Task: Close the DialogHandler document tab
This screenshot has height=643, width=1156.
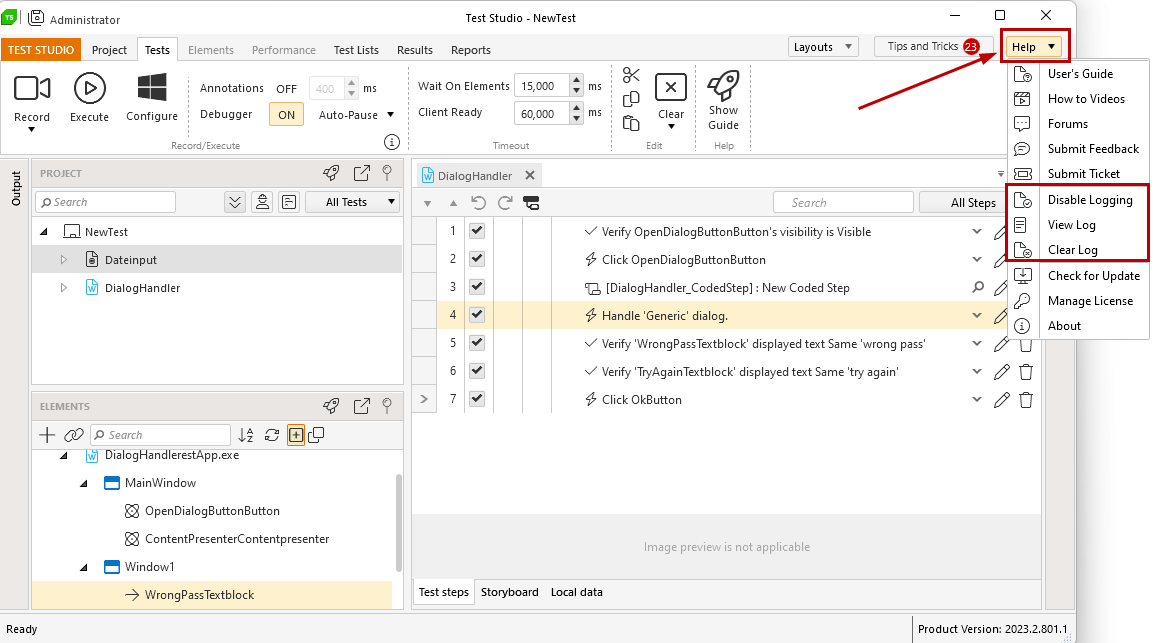Action: [529, 175]
